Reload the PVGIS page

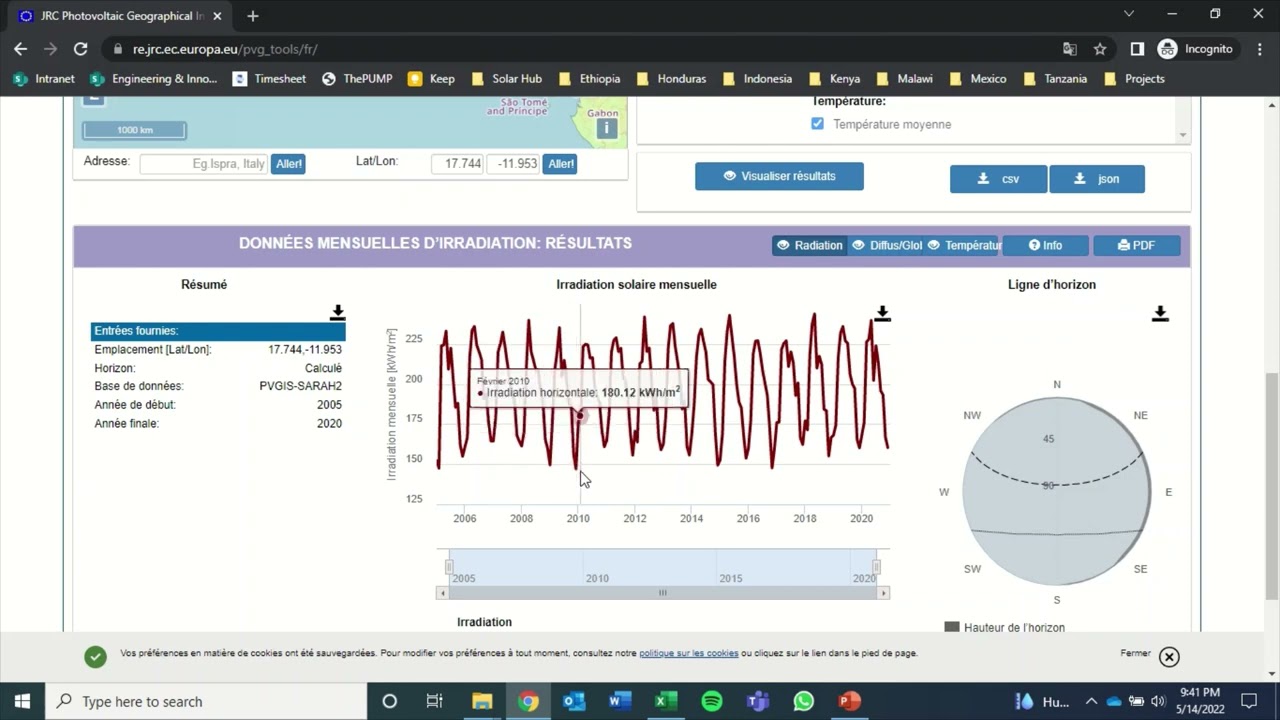(x=80, y=49)
